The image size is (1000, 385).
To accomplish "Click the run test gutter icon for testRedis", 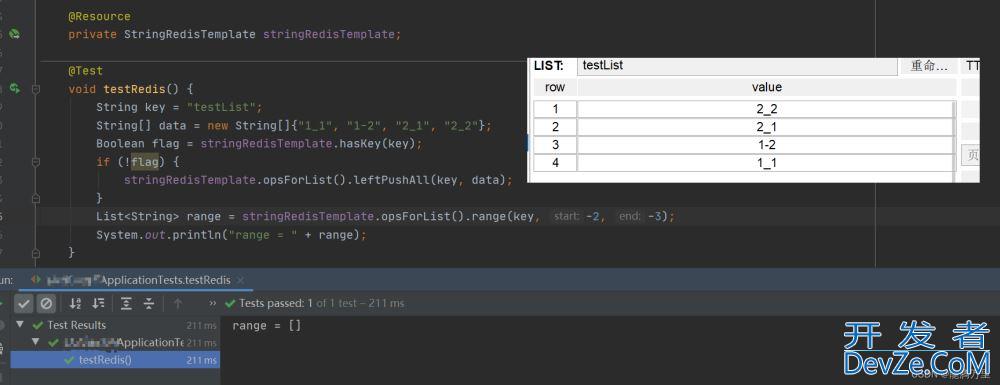I will pos(14,89).
